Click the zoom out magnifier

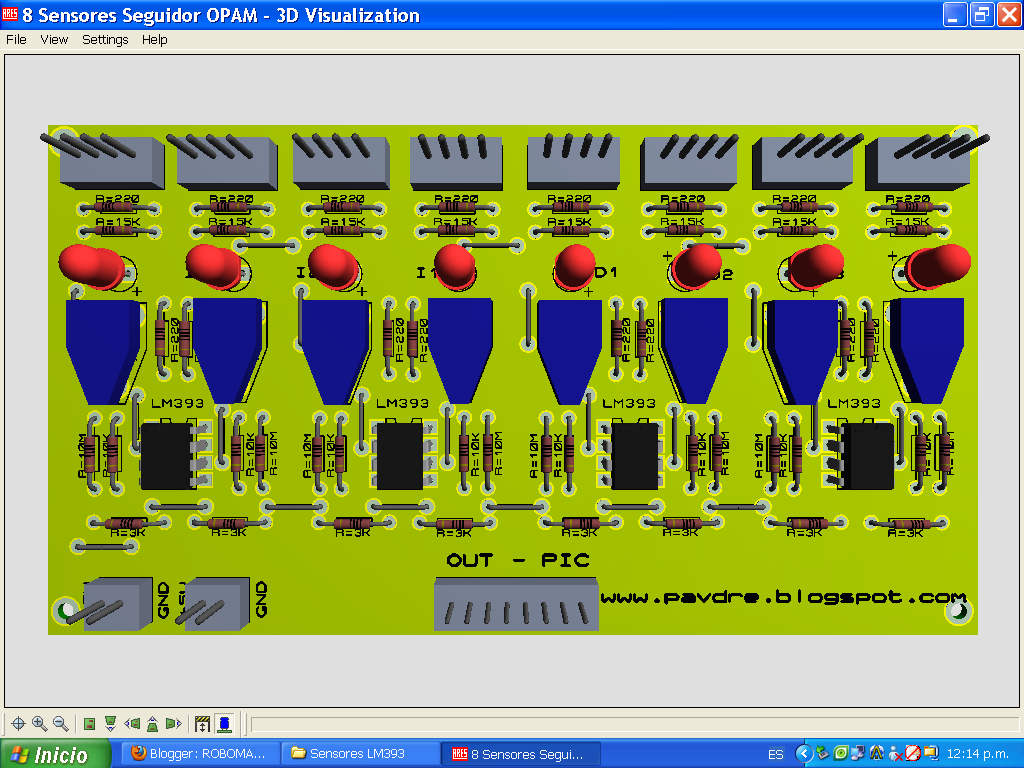[61, 724]
